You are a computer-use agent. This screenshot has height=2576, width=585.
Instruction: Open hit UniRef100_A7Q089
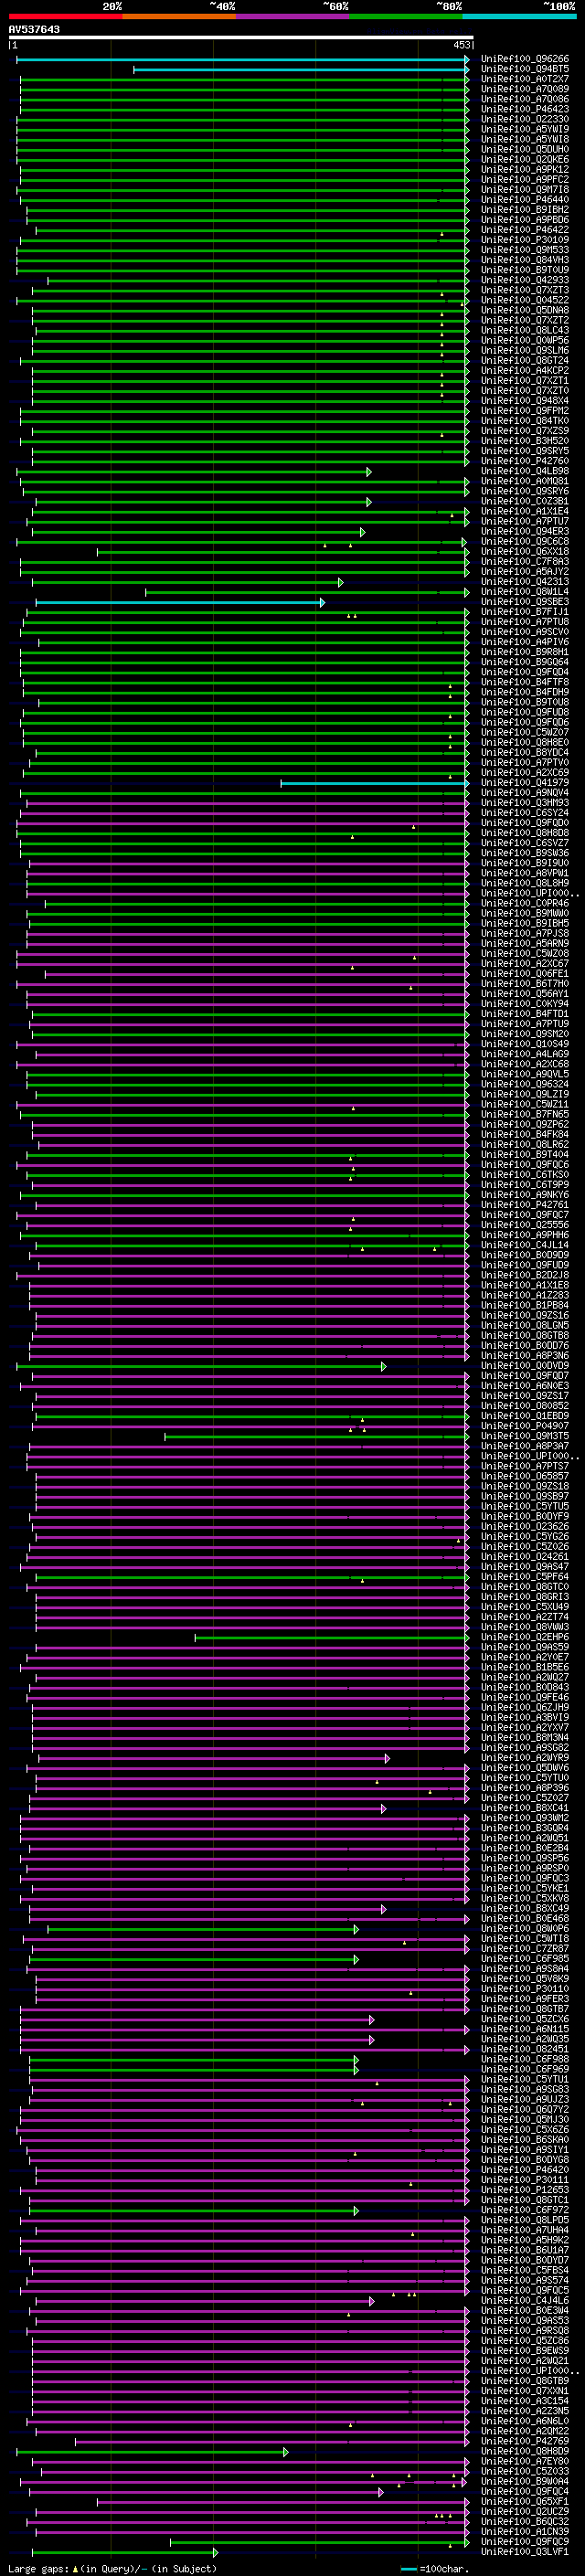[x=525, y=89]
